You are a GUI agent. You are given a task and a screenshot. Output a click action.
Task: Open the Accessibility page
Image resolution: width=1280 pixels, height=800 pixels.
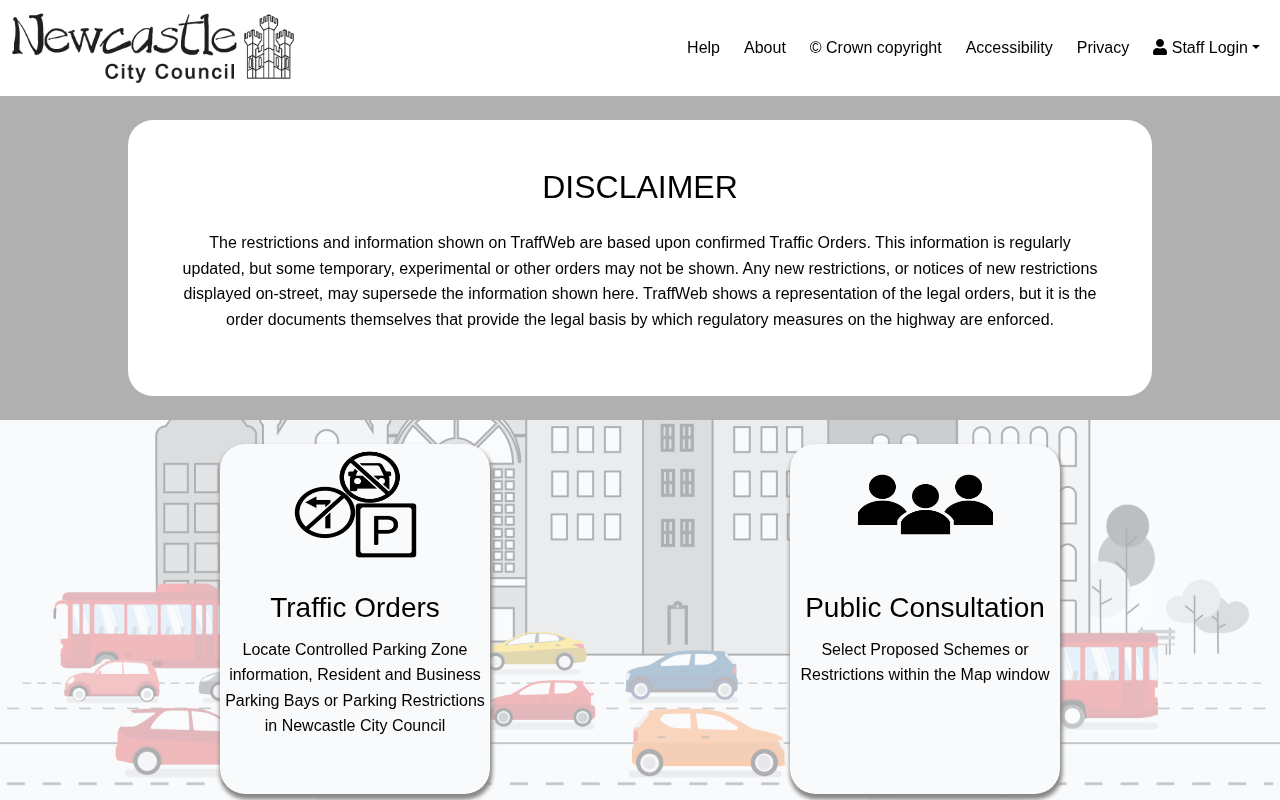click(1009, 48)
